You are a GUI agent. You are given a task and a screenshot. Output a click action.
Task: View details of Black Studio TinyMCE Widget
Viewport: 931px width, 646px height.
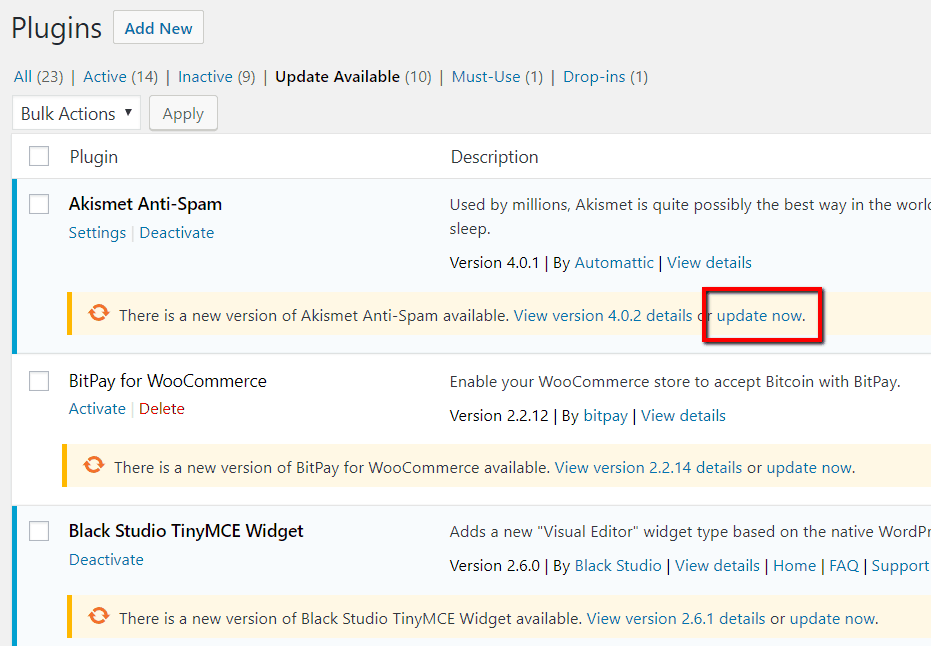tap(717, 565)
